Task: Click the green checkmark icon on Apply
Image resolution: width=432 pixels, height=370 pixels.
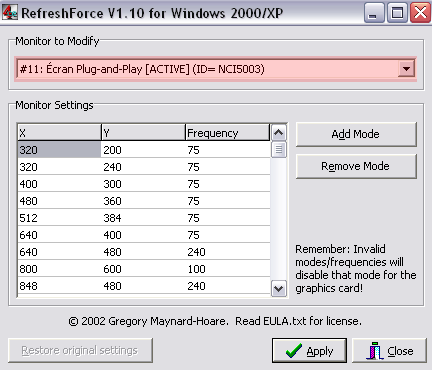Action: pyautogui.click(x=294, y=351)
